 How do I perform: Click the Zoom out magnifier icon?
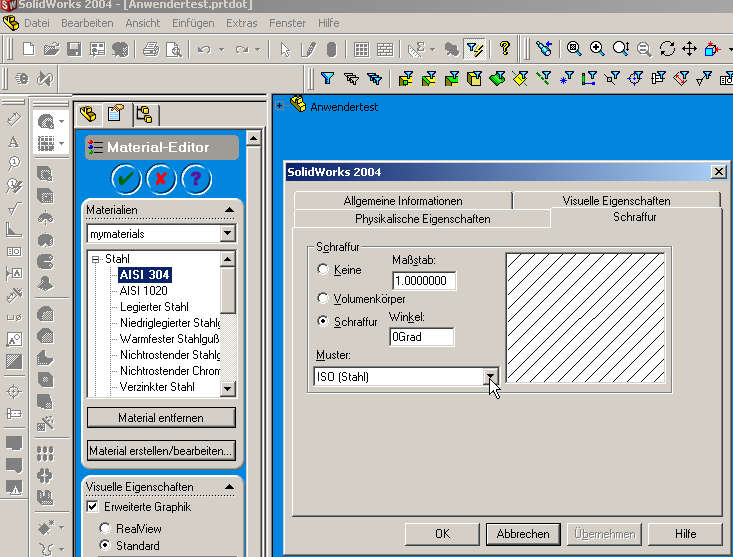point(644,49)
